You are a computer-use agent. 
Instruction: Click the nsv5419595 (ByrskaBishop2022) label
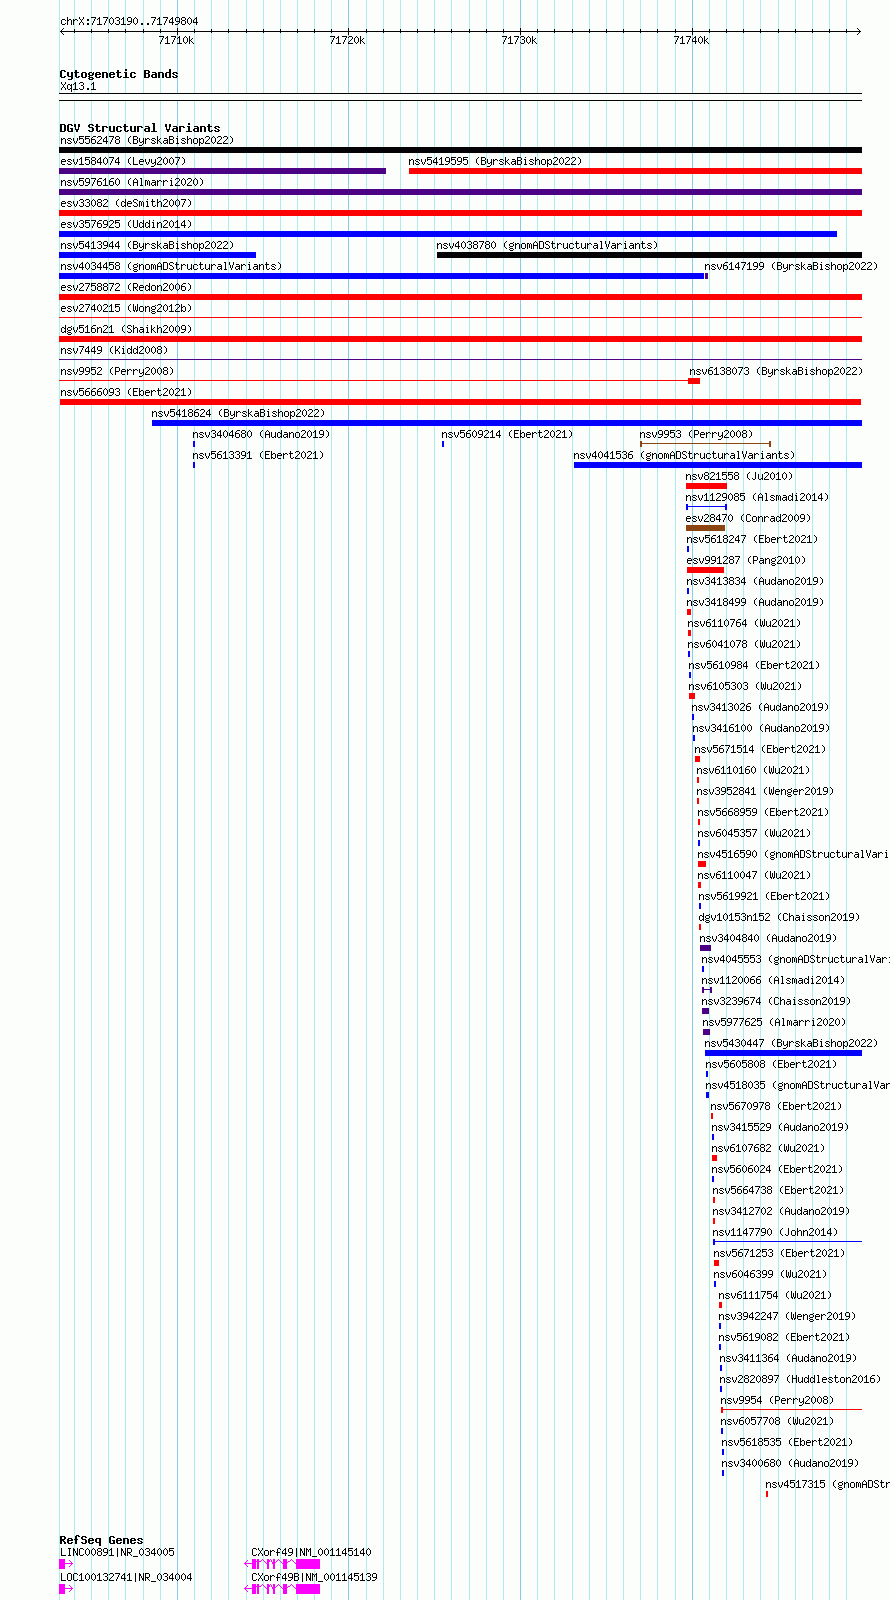click(495, 161)
